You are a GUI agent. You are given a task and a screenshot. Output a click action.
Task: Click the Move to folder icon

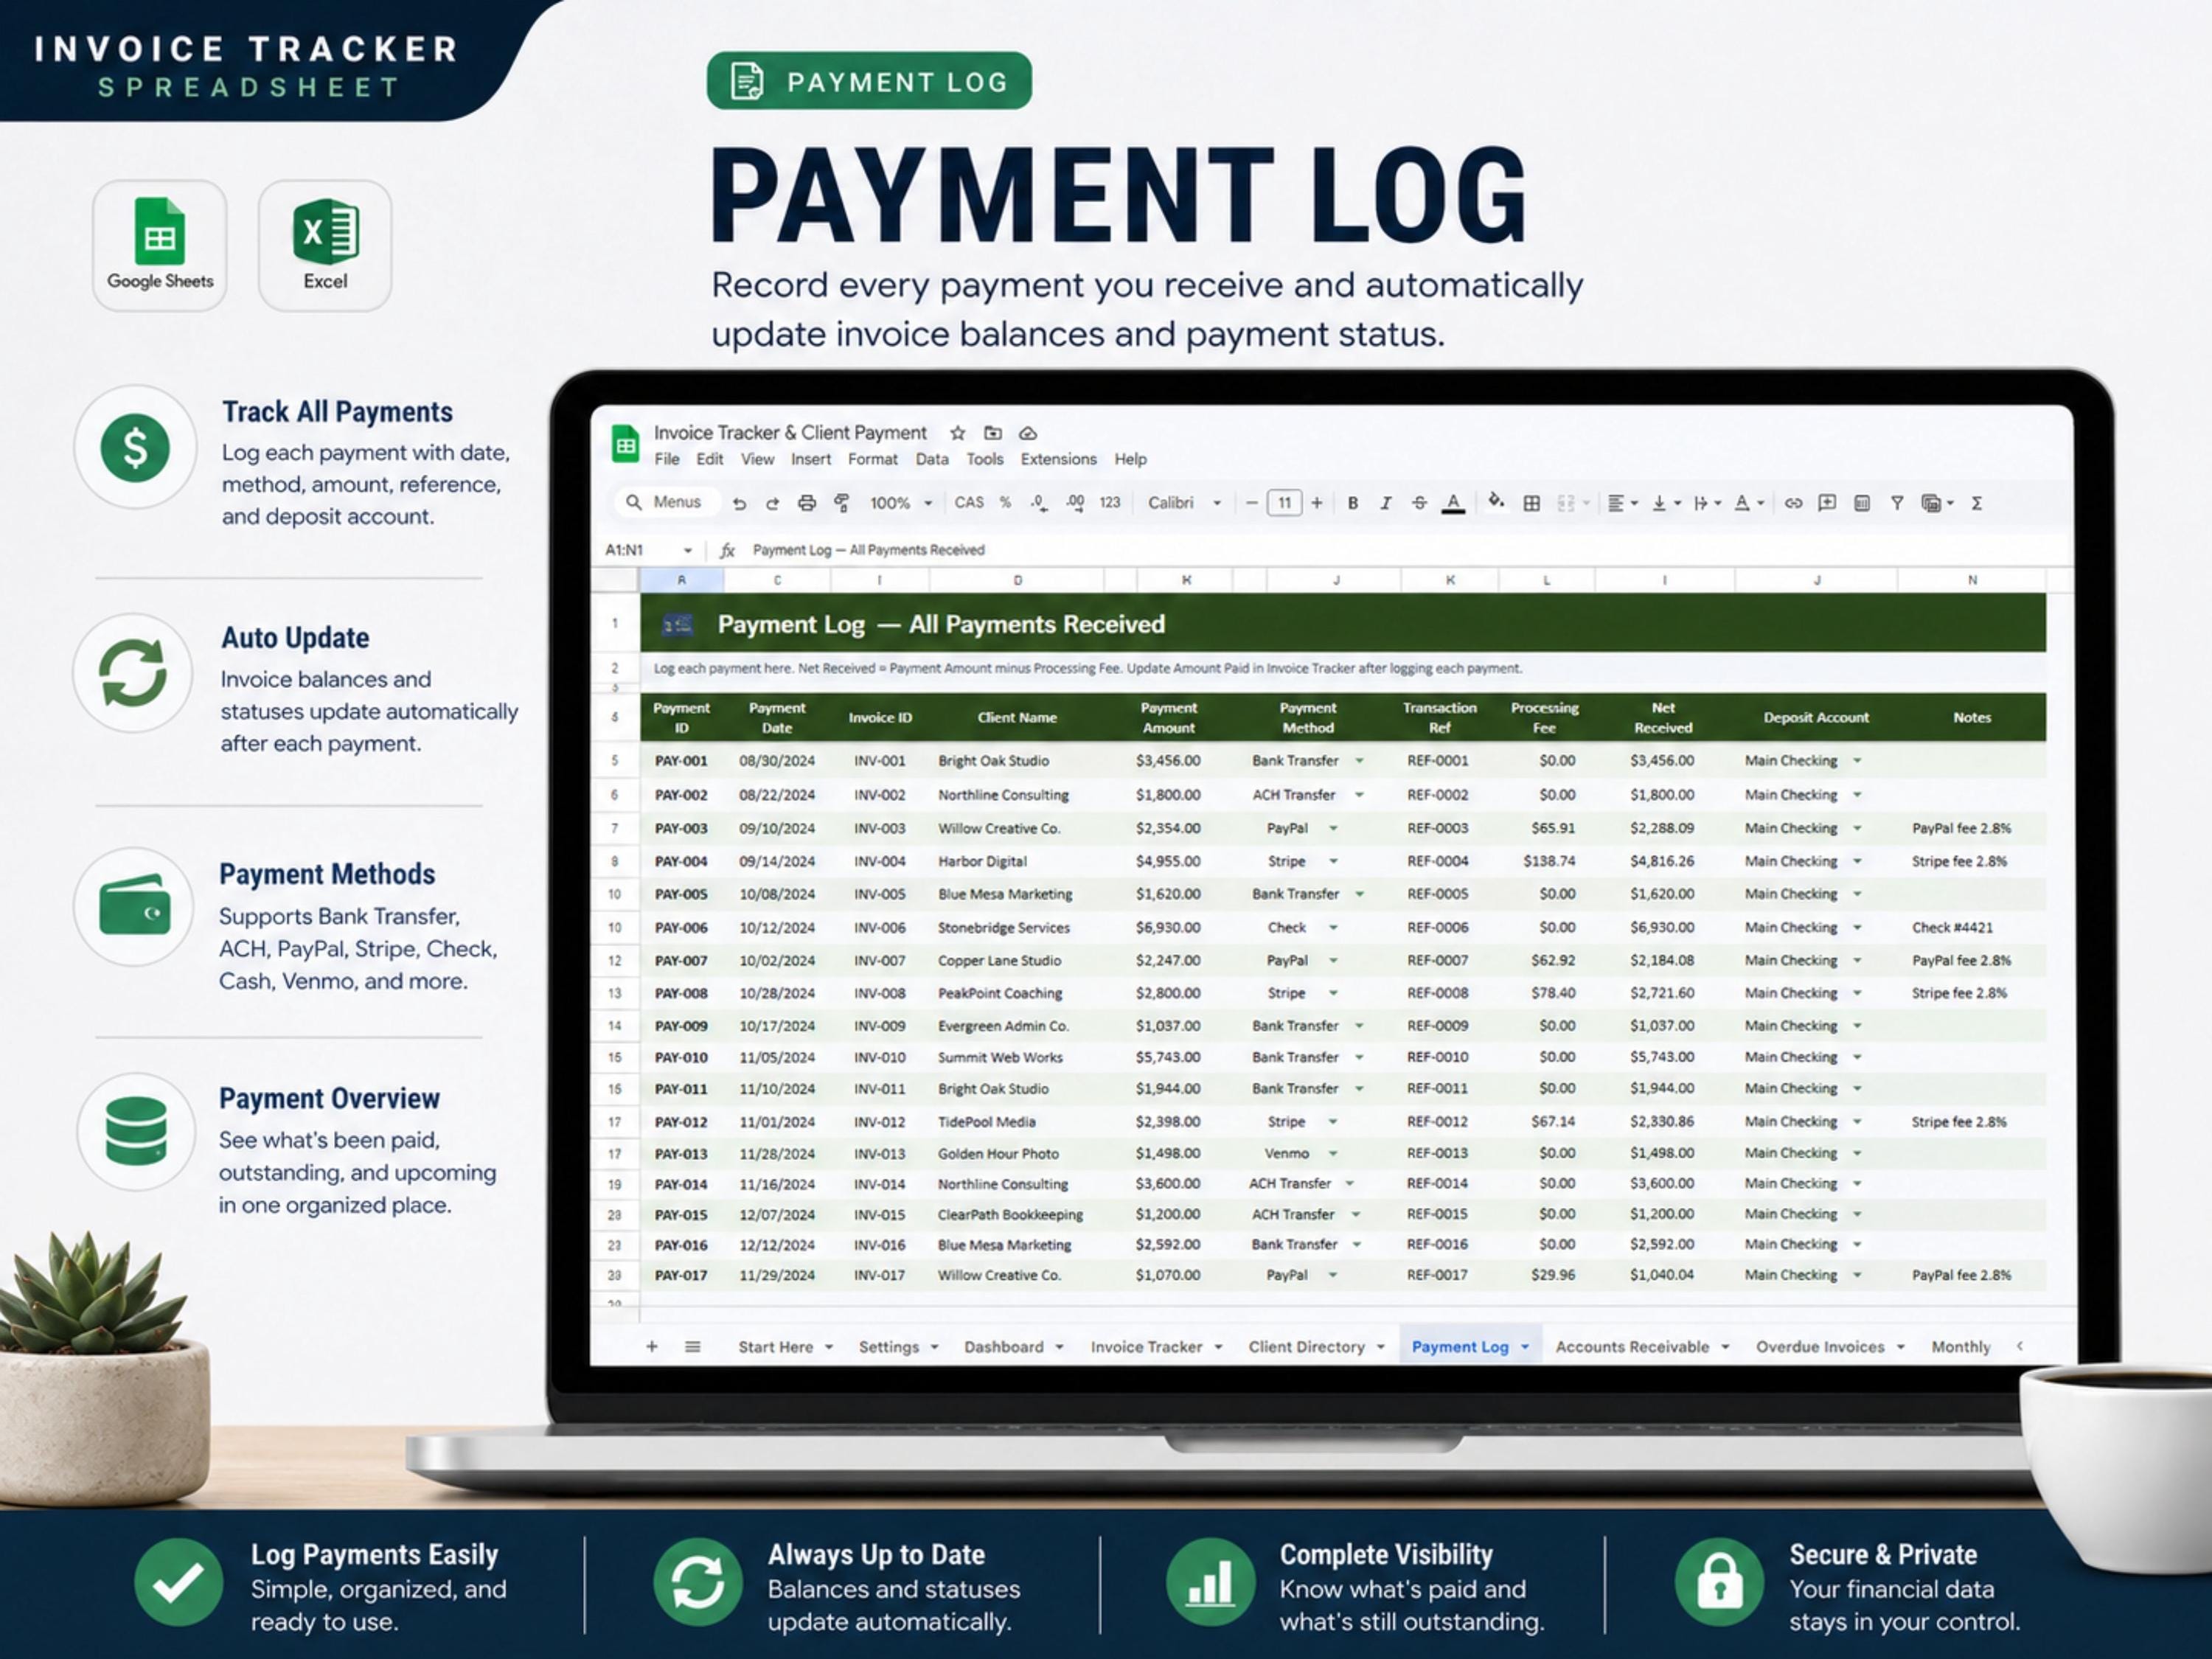tap(993, 433)
